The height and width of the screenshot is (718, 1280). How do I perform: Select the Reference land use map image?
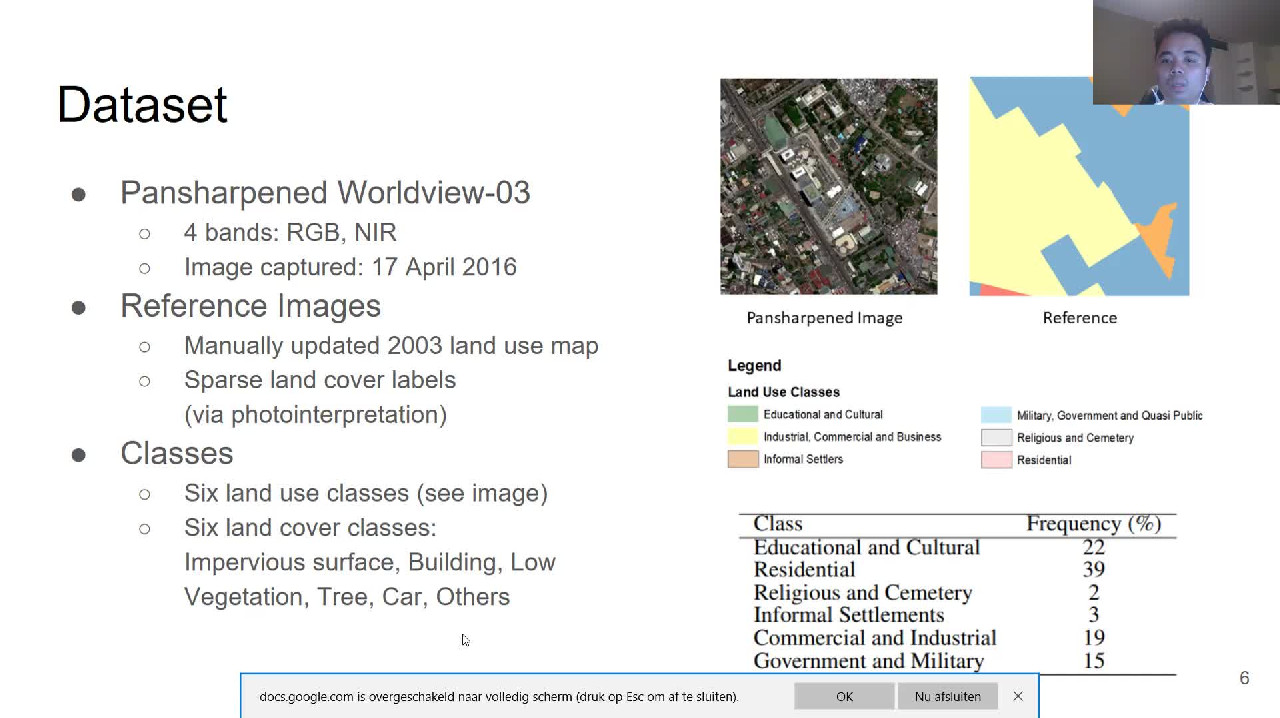click(1079, 187)
